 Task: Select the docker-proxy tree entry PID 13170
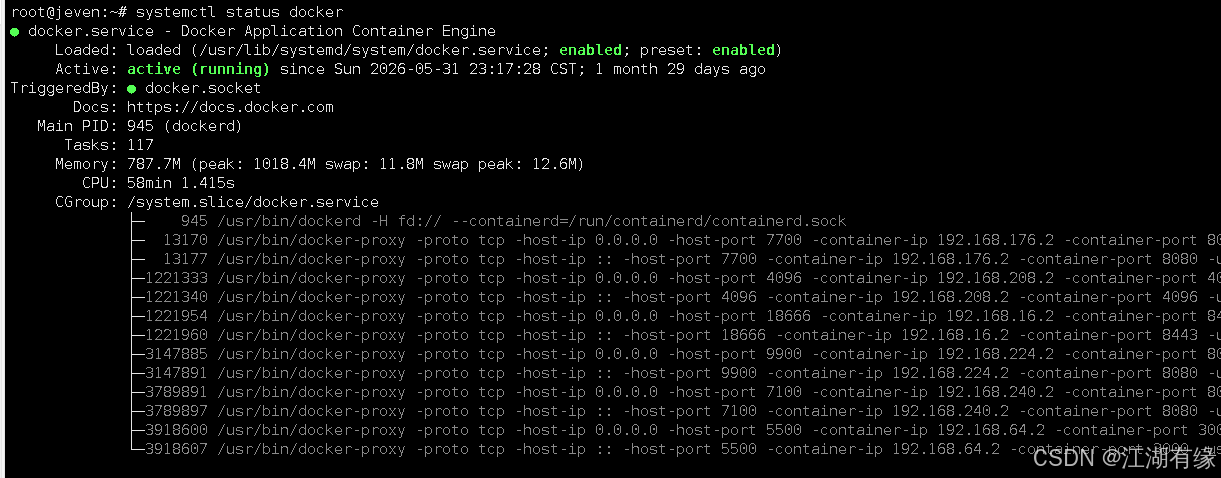coord(675,240)
